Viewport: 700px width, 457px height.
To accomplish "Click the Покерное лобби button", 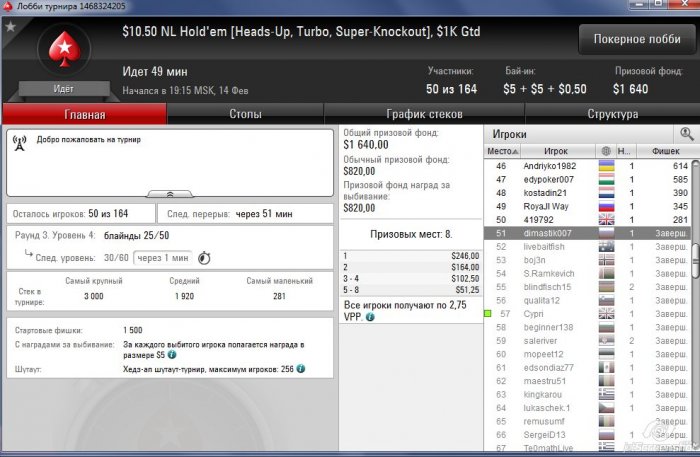I will click(637, 39).
